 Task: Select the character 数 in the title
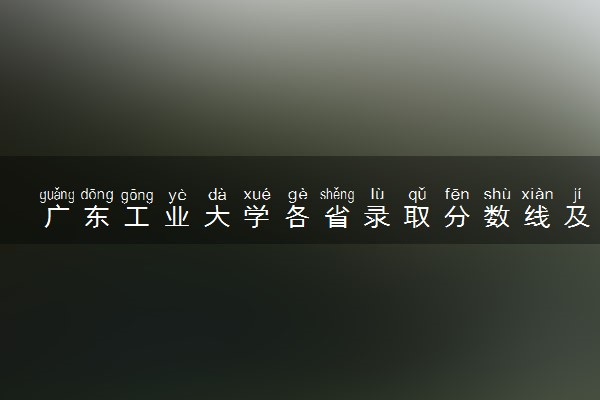[497, 217]
